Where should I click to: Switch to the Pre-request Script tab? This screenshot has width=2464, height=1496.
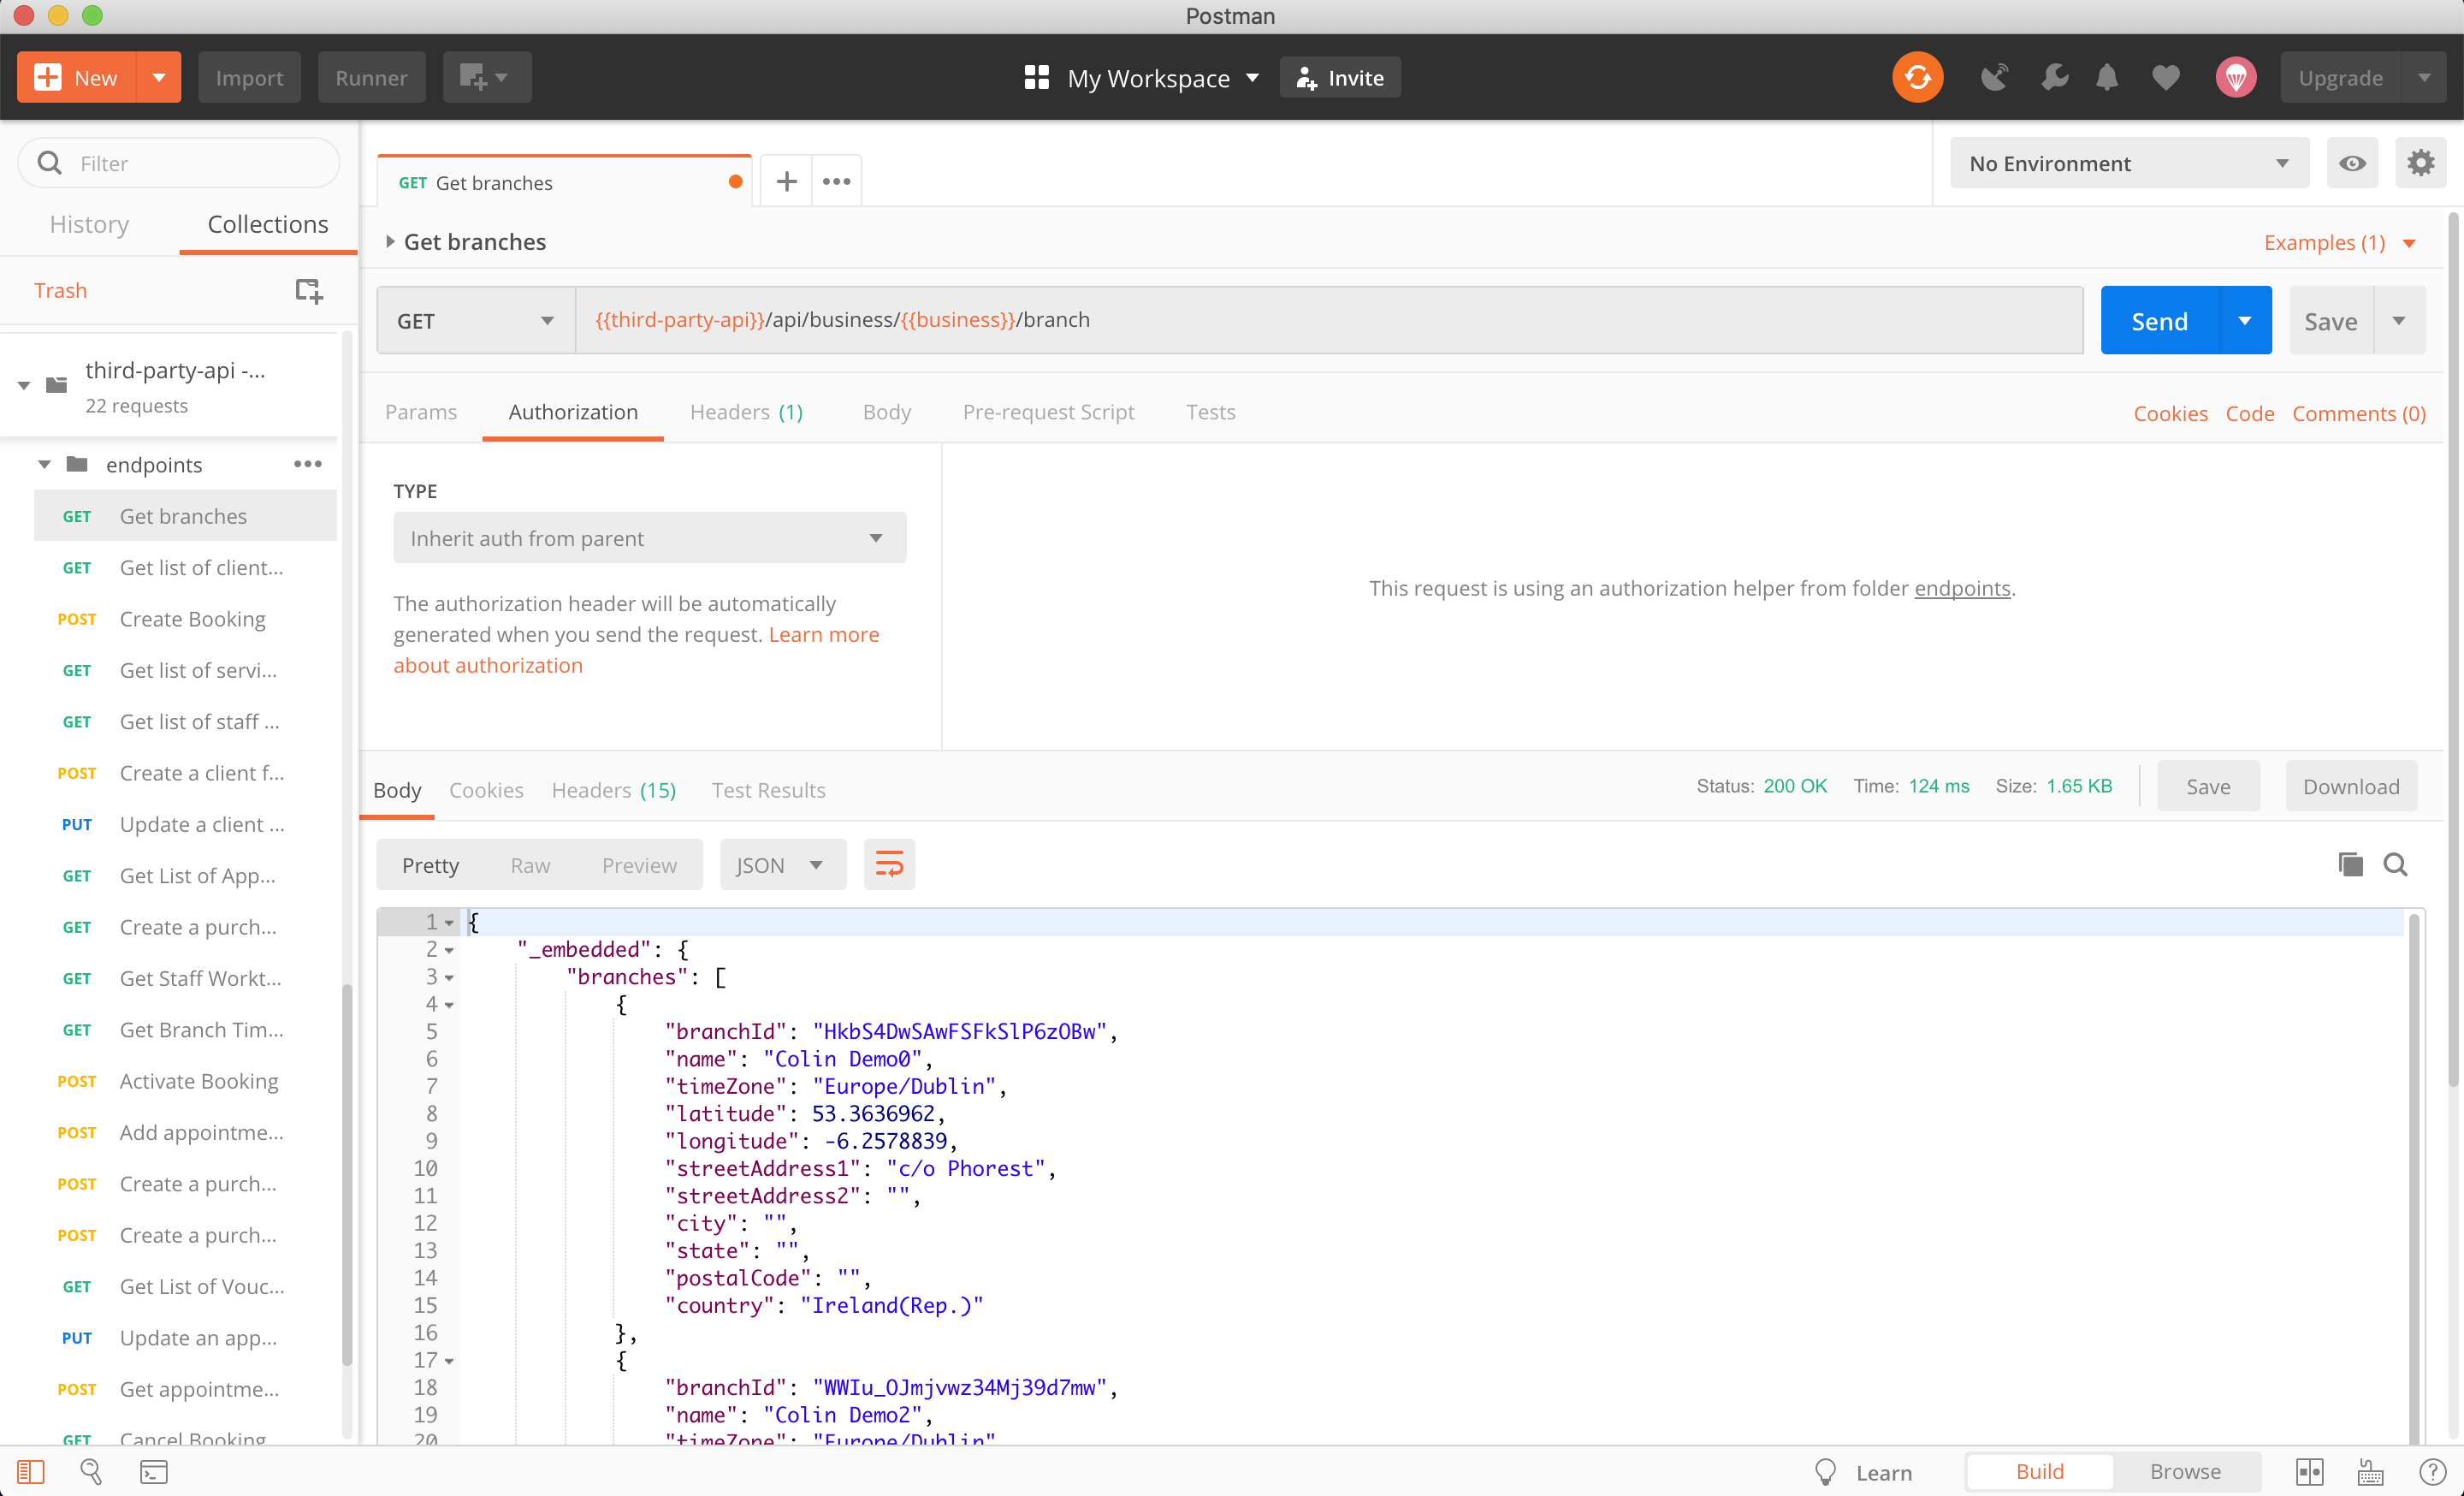[x=1047, y=412]
